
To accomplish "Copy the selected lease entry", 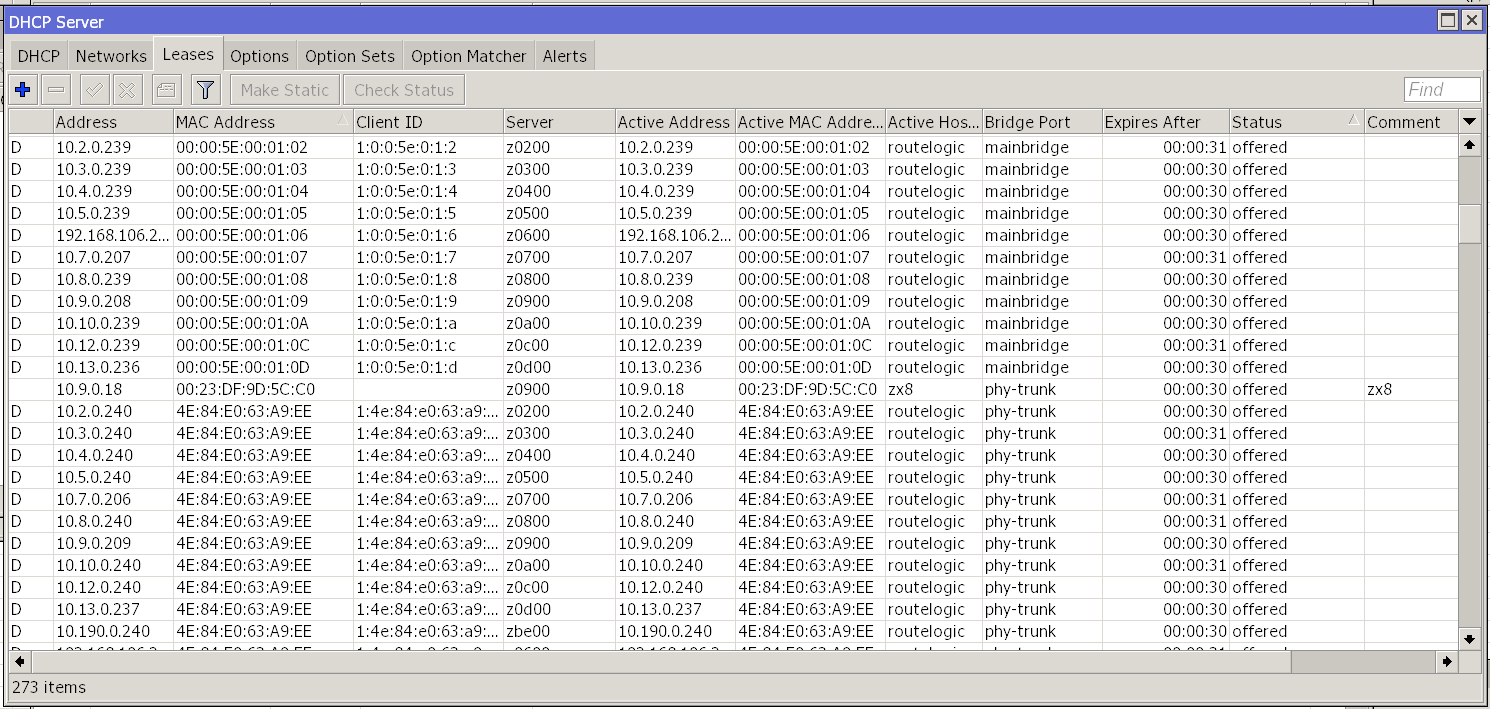I will tap(165, 89).
